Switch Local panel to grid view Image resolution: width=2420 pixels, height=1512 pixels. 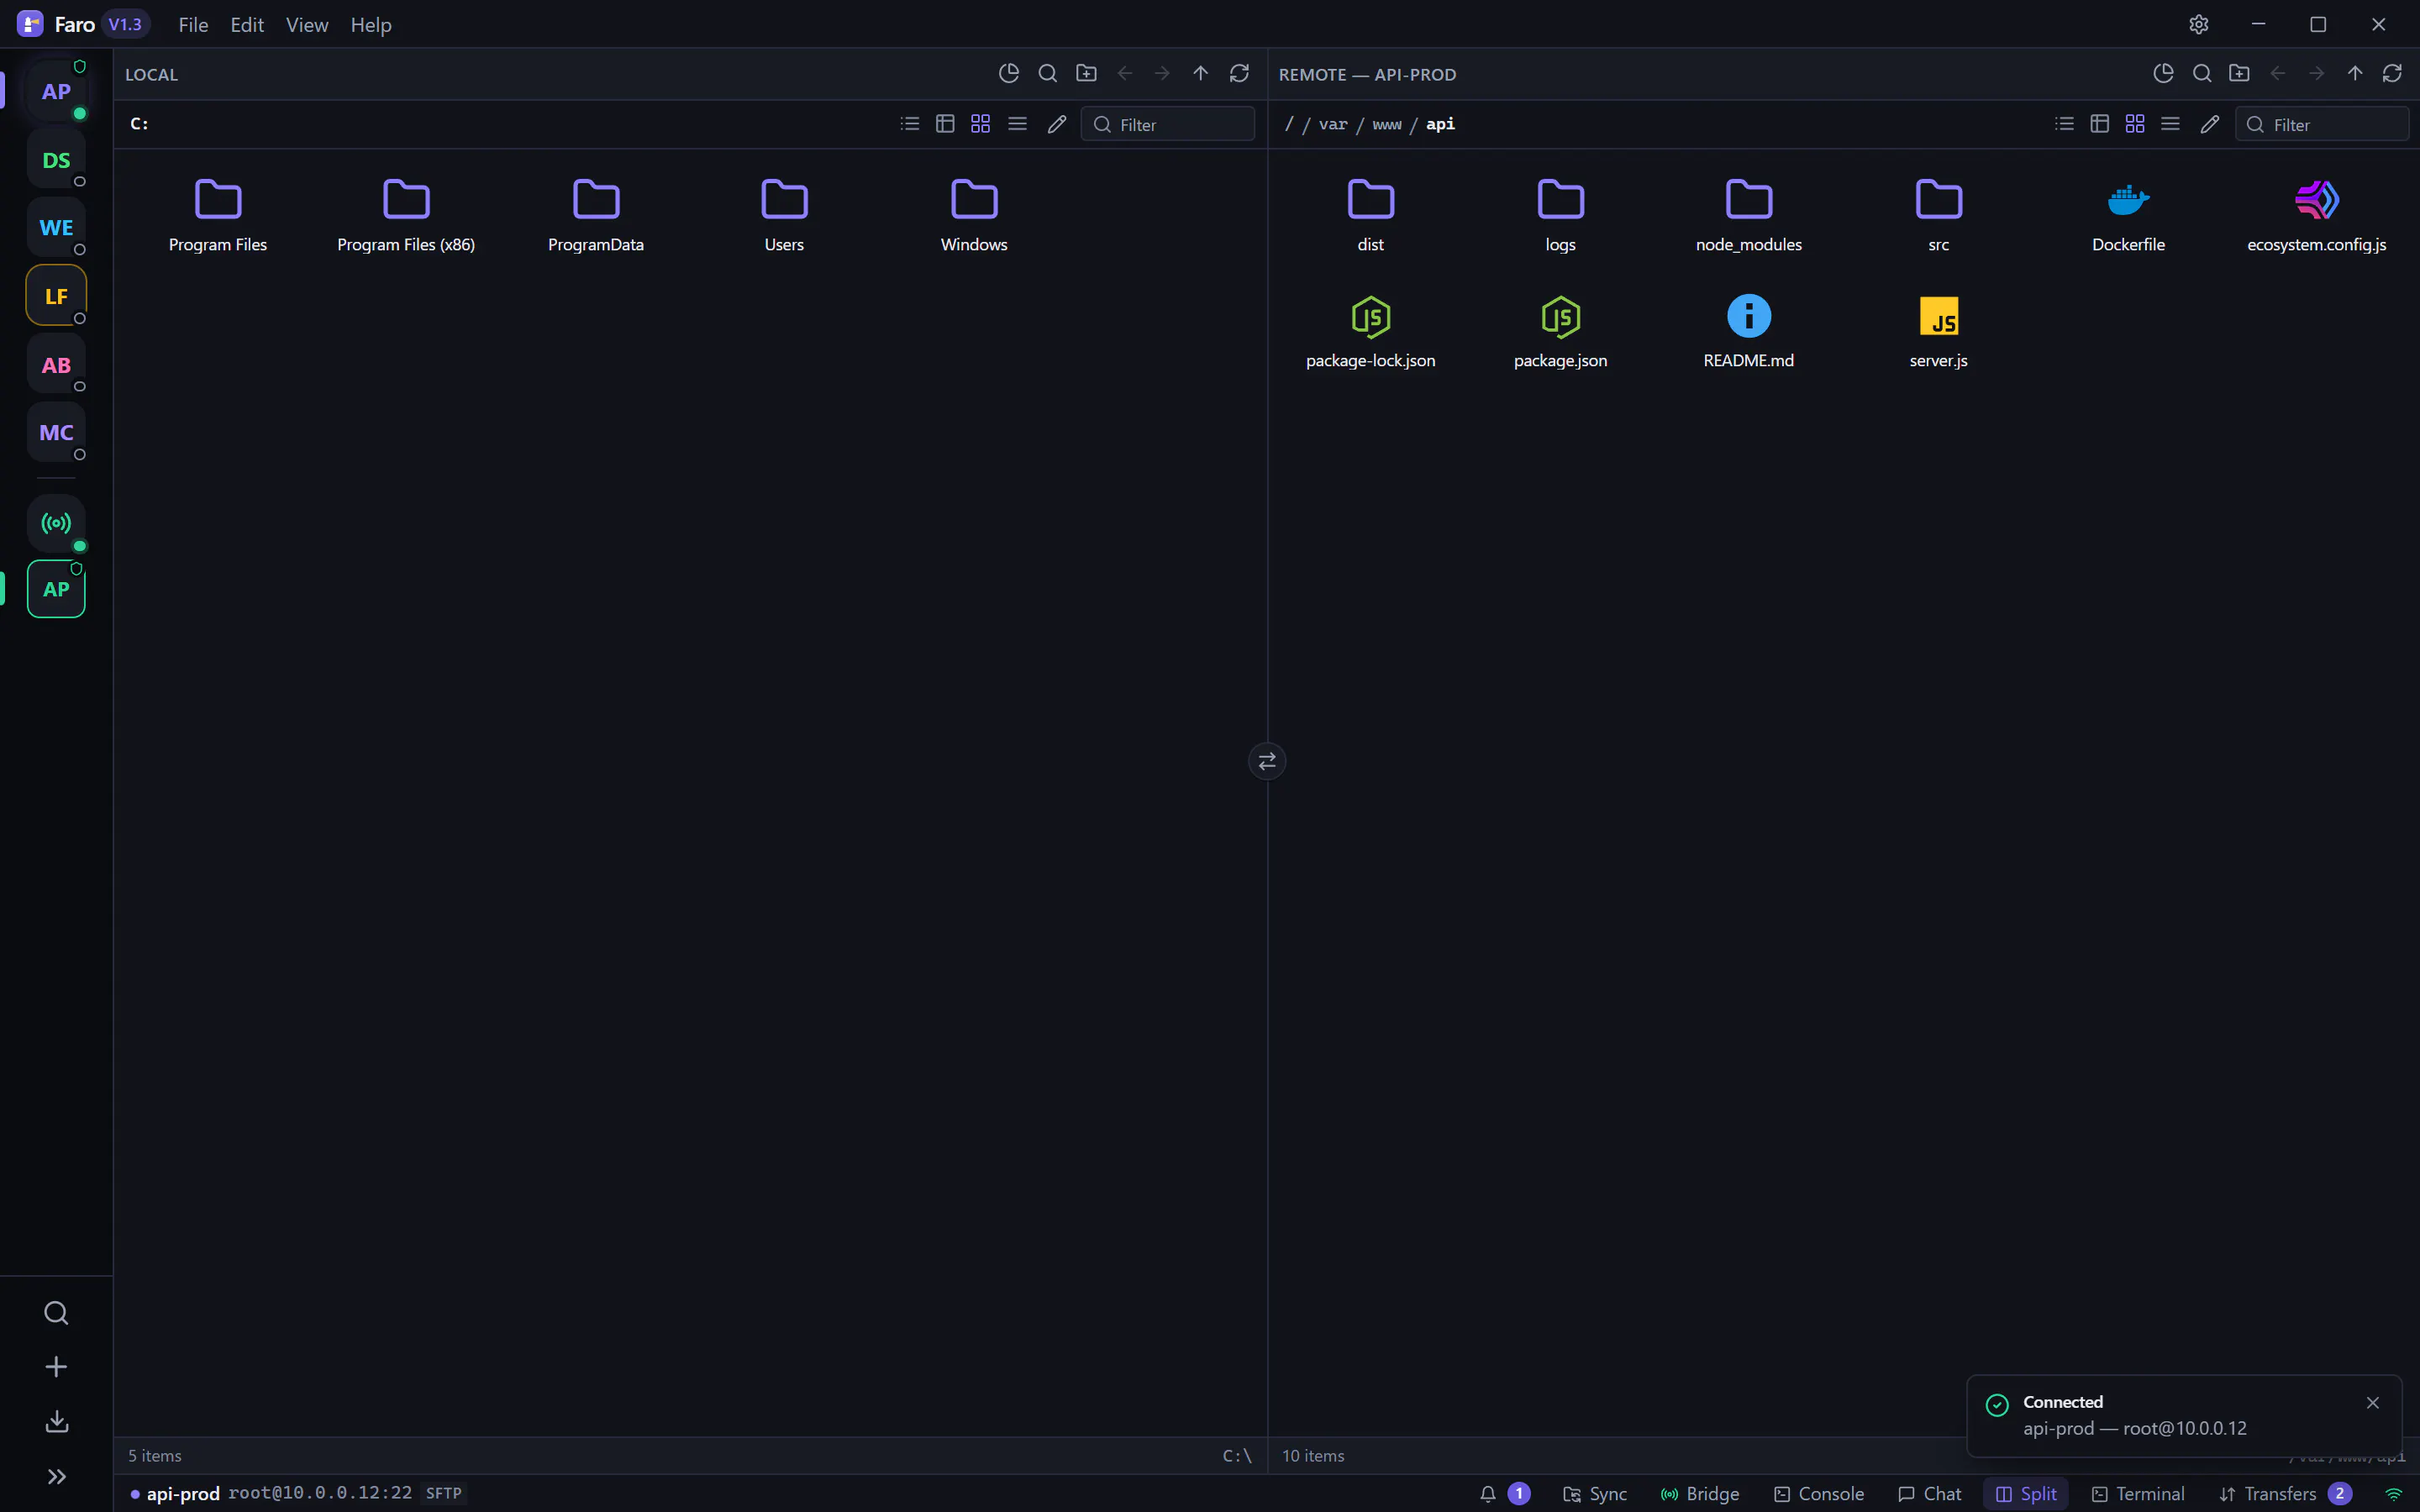[x=981, y=124]
